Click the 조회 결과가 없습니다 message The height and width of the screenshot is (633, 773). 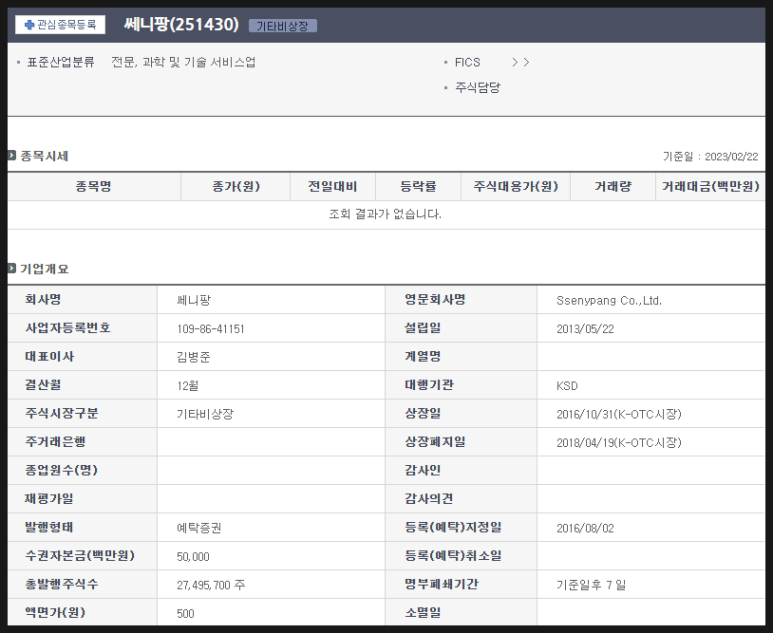[x=385, y=214]
